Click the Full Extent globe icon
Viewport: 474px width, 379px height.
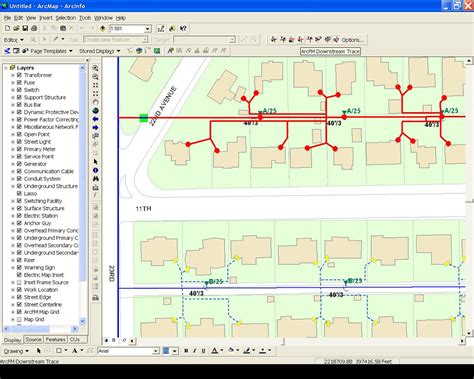click(x=95, y=111)
